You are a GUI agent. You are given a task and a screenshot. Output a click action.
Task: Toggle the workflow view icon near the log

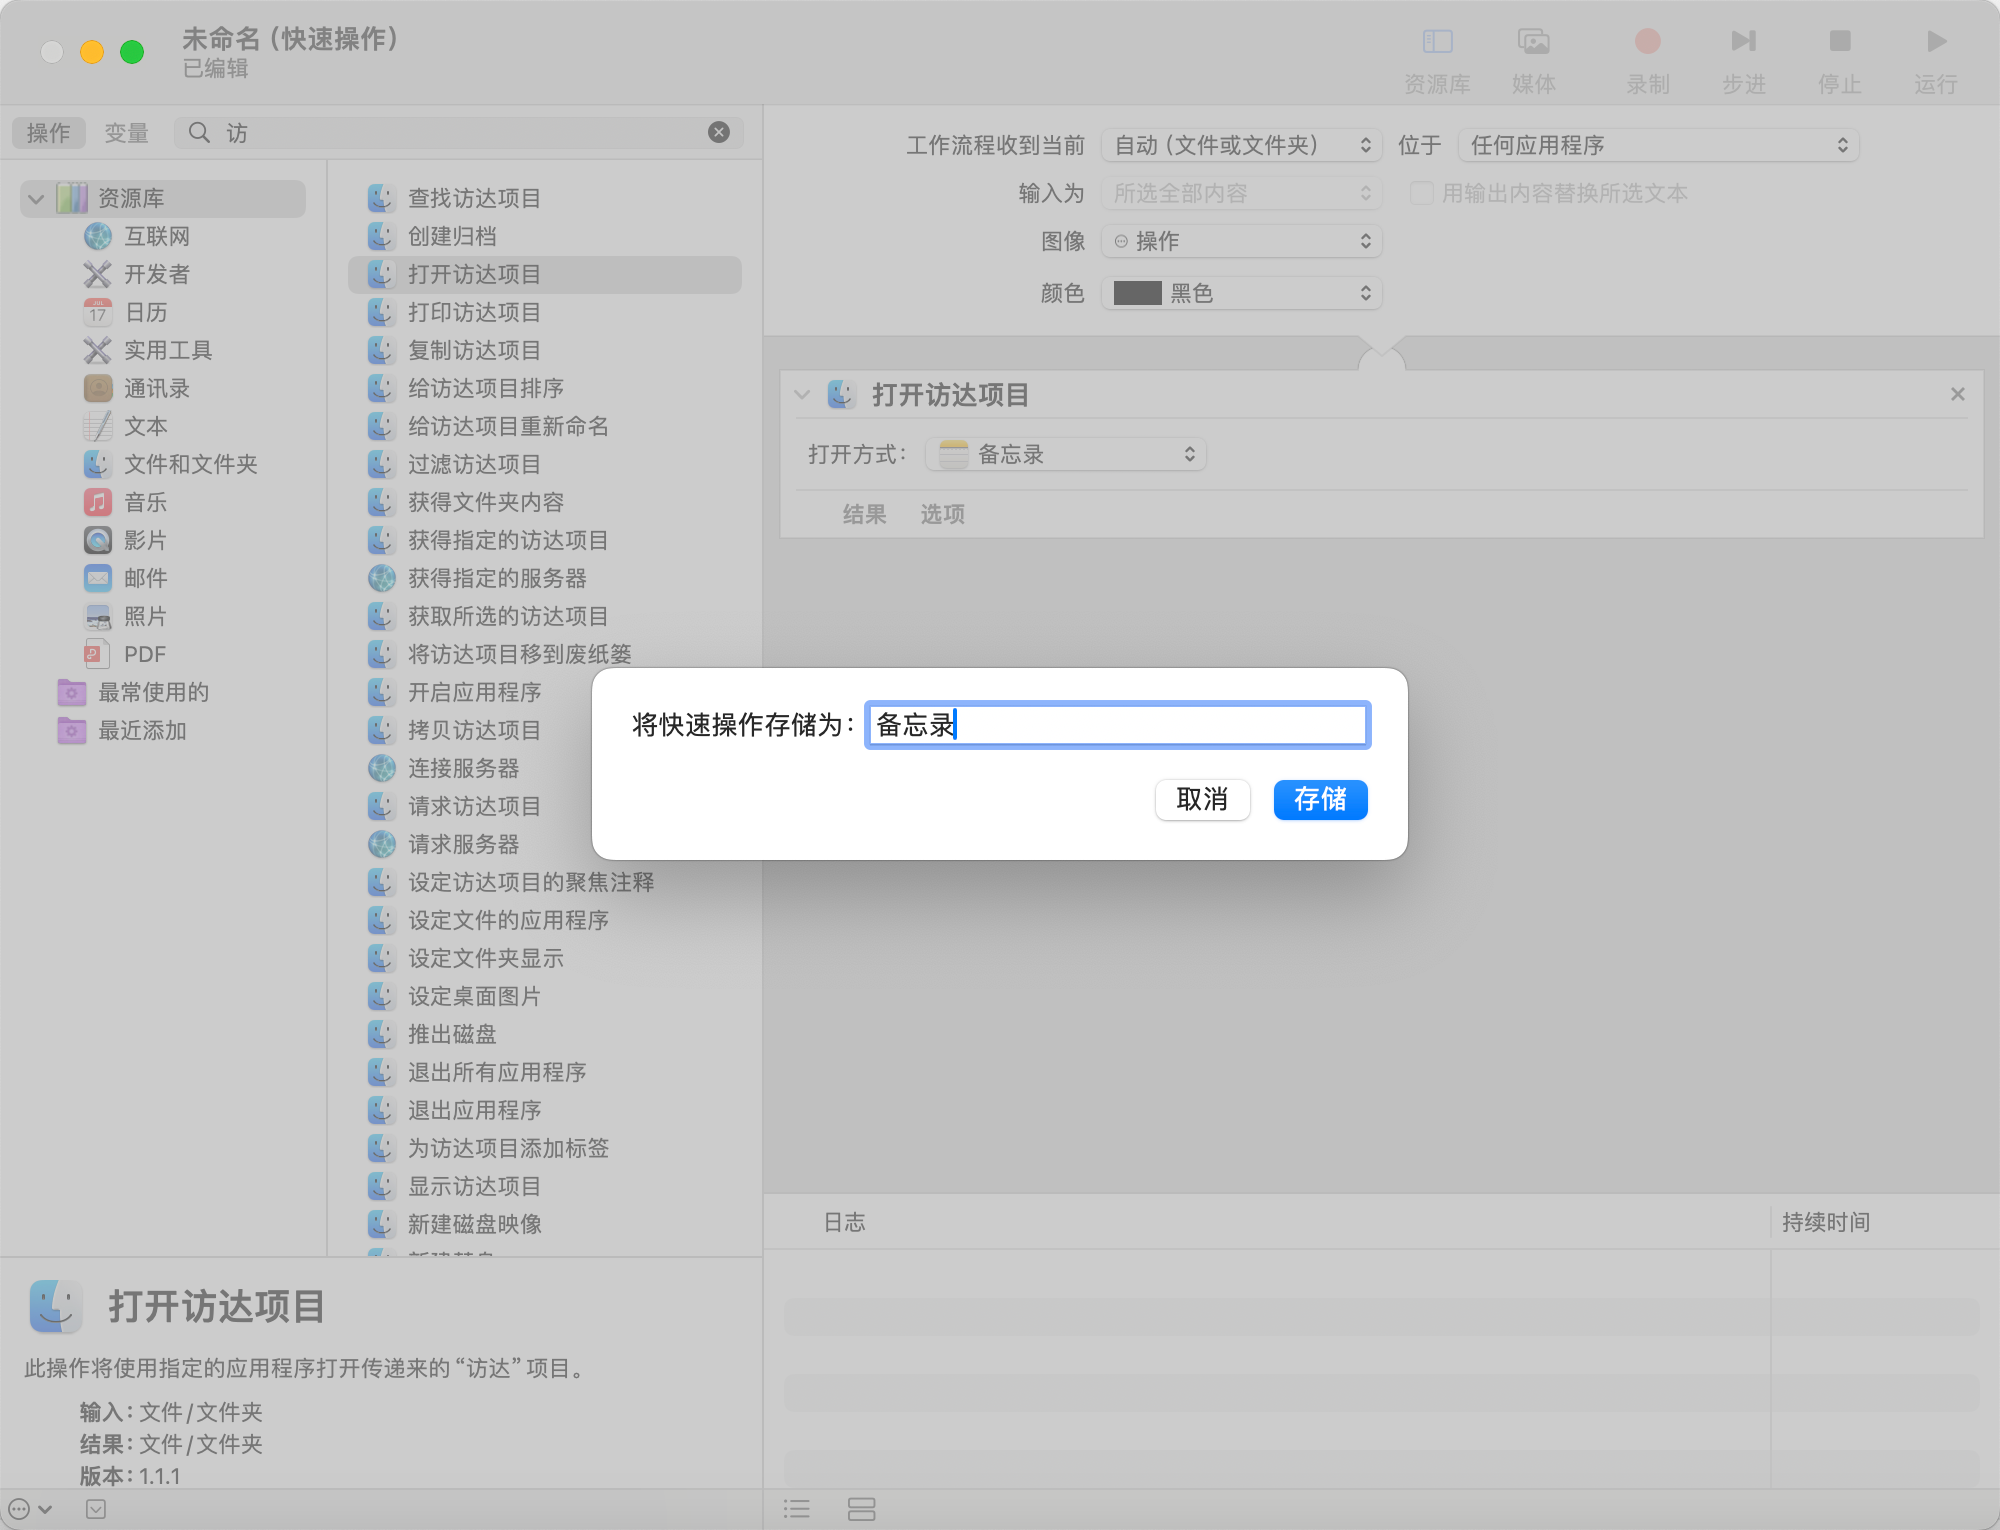pyautogui.click(x=861, y=1509)
